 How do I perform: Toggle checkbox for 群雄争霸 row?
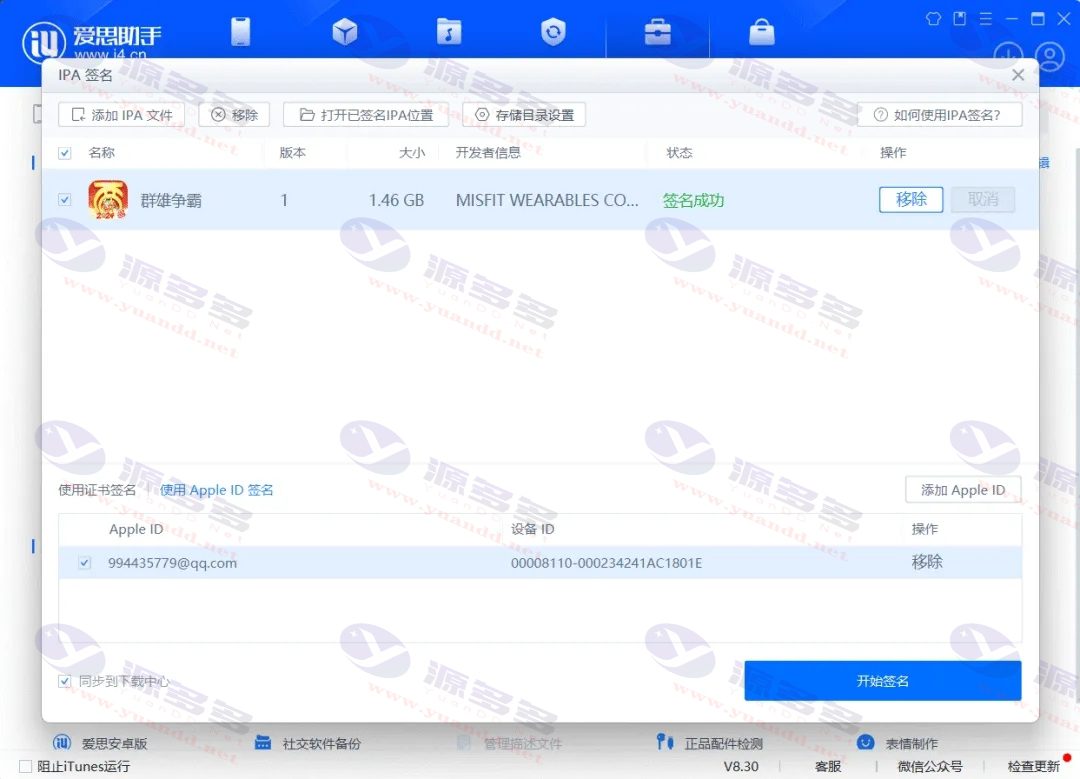tap(65, 200)
